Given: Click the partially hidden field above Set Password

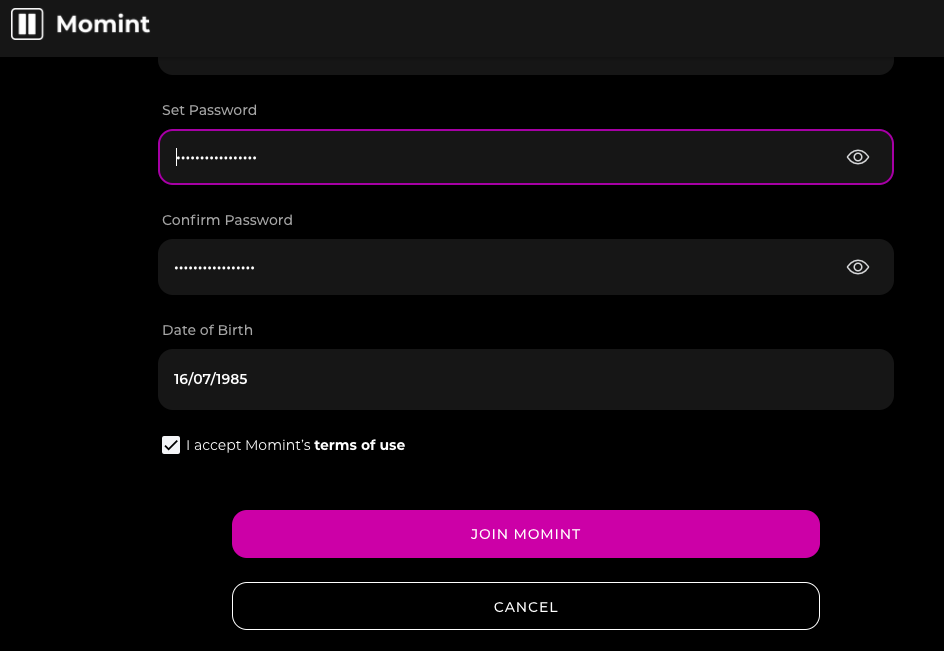Looking at the screenshot, I should click(526, 66).
